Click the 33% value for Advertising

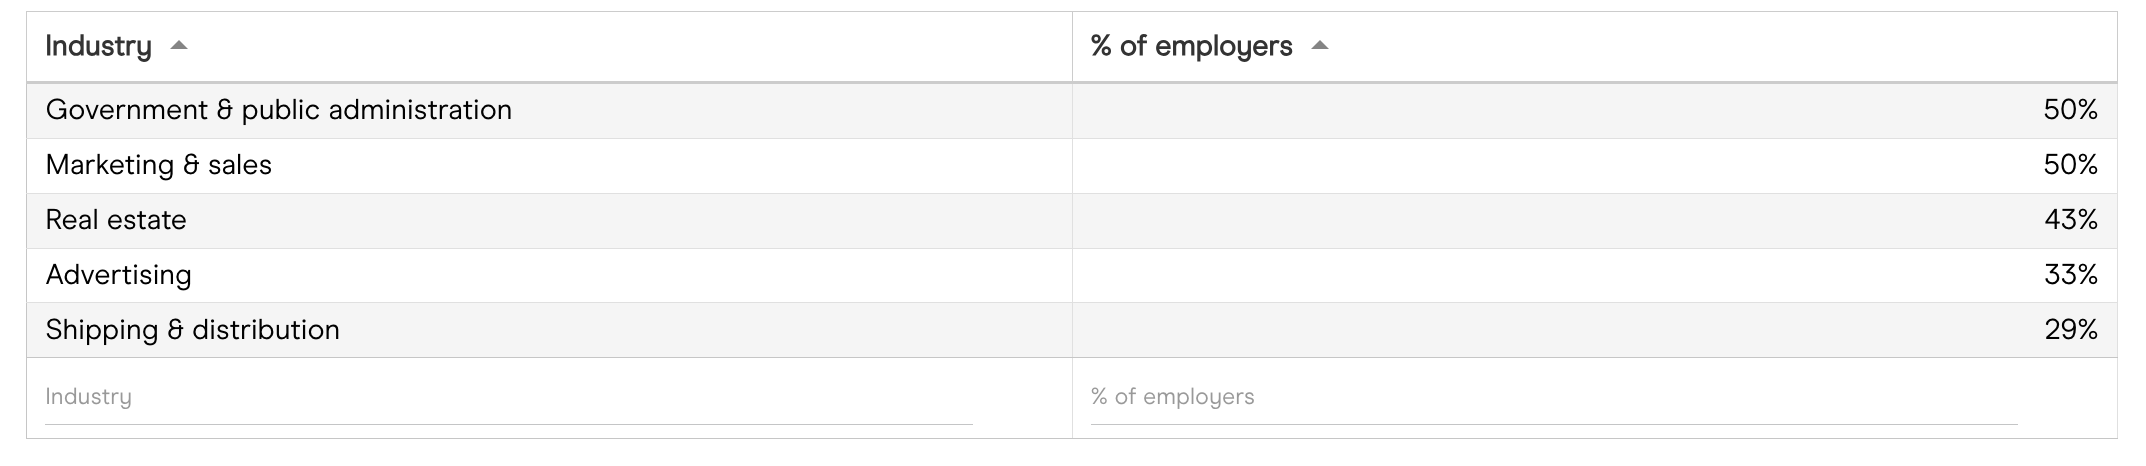point(2070,275)
